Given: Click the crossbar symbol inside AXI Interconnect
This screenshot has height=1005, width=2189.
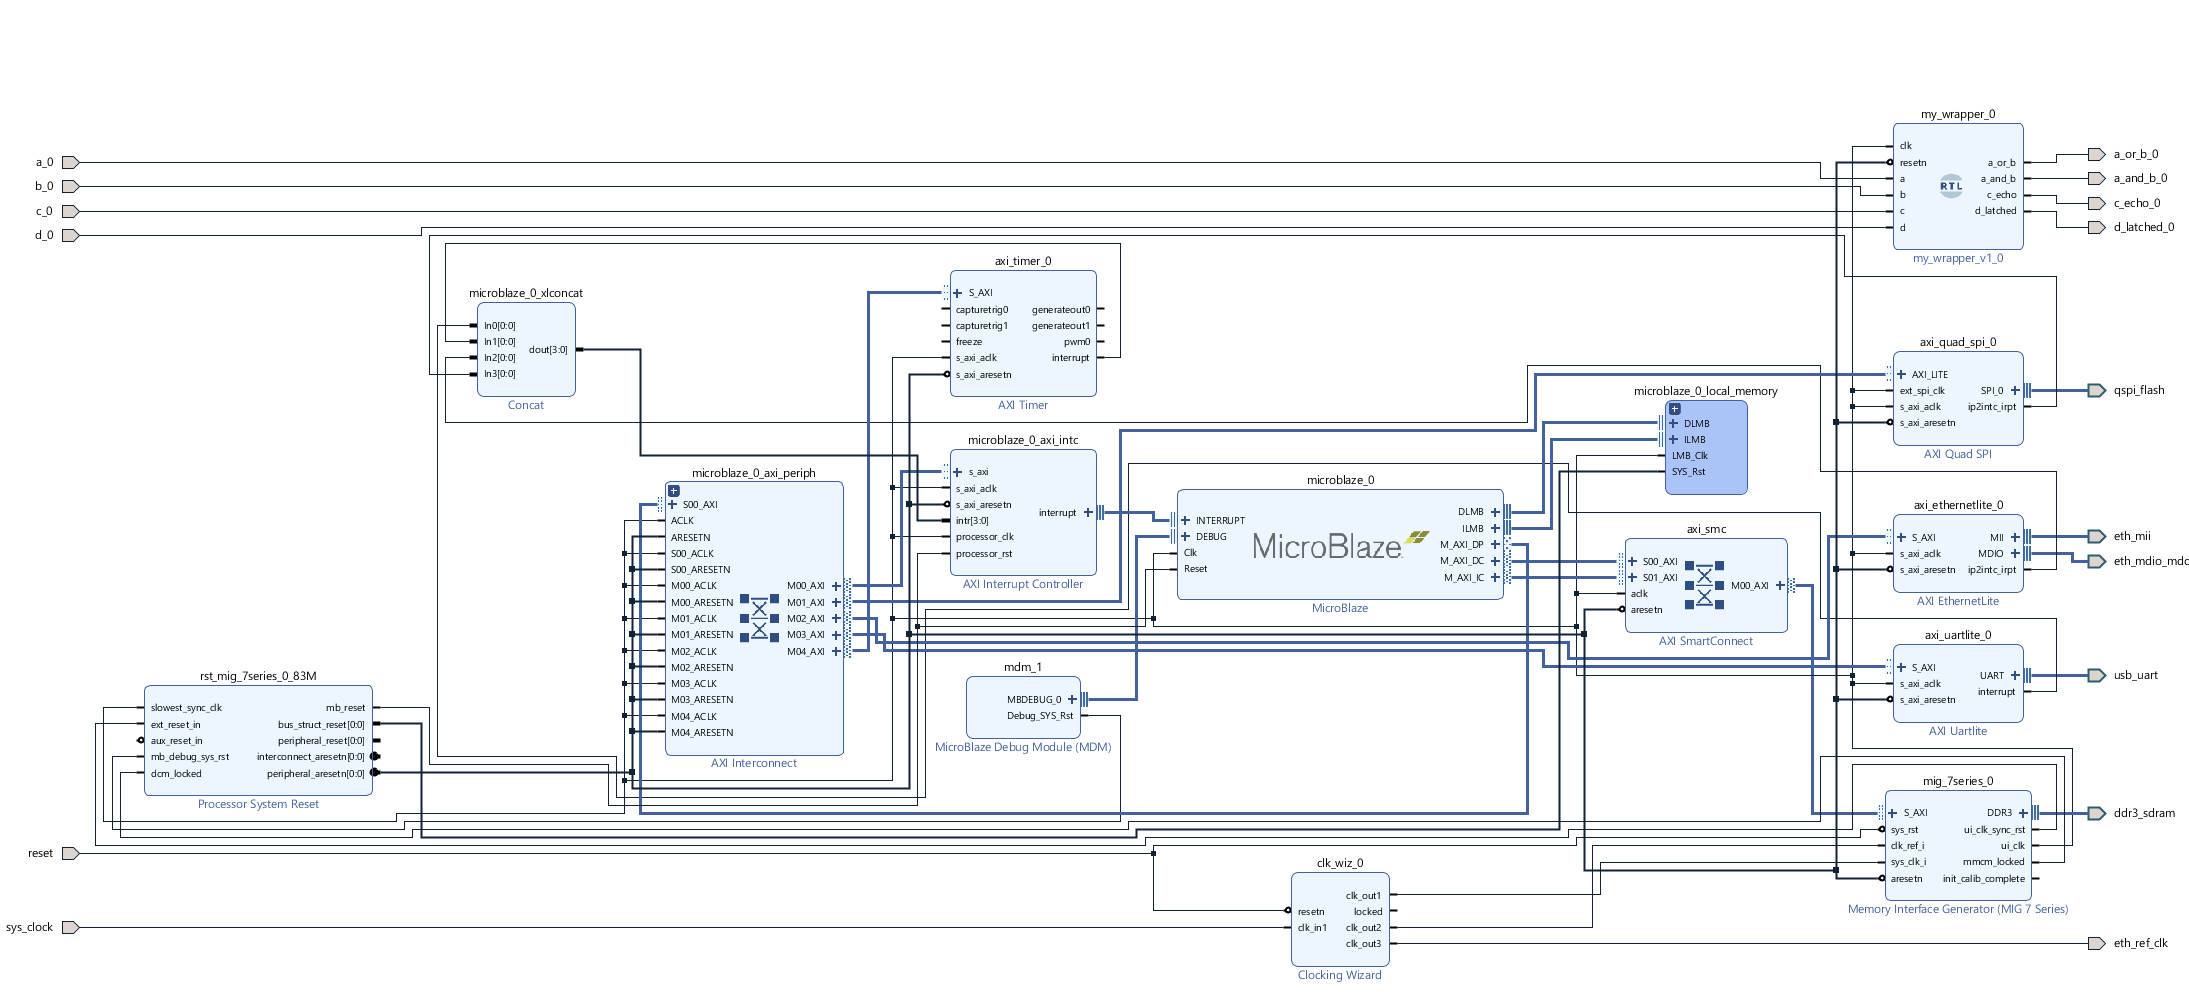Looking at the screenshot, I should [x=759, y=618].
